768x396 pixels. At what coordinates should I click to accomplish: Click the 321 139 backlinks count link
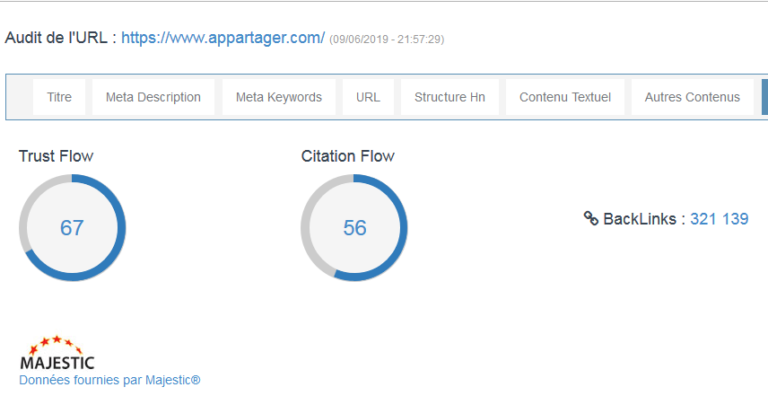(719, 219)
